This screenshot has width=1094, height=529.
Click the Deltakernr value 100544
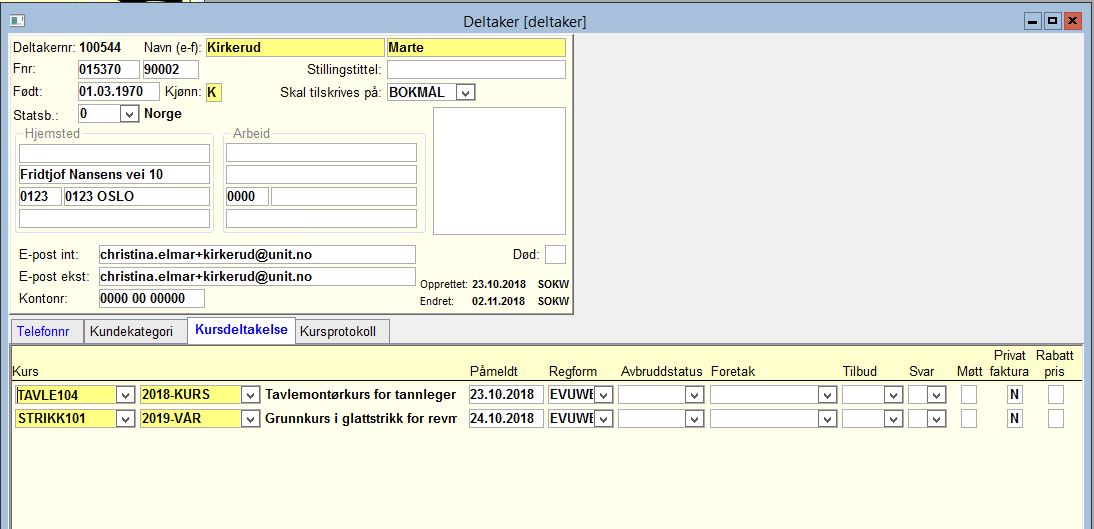pos(100,47)
